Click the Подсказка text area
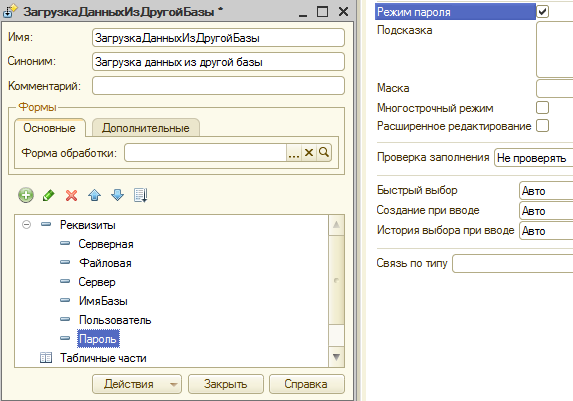 (555, 49)
